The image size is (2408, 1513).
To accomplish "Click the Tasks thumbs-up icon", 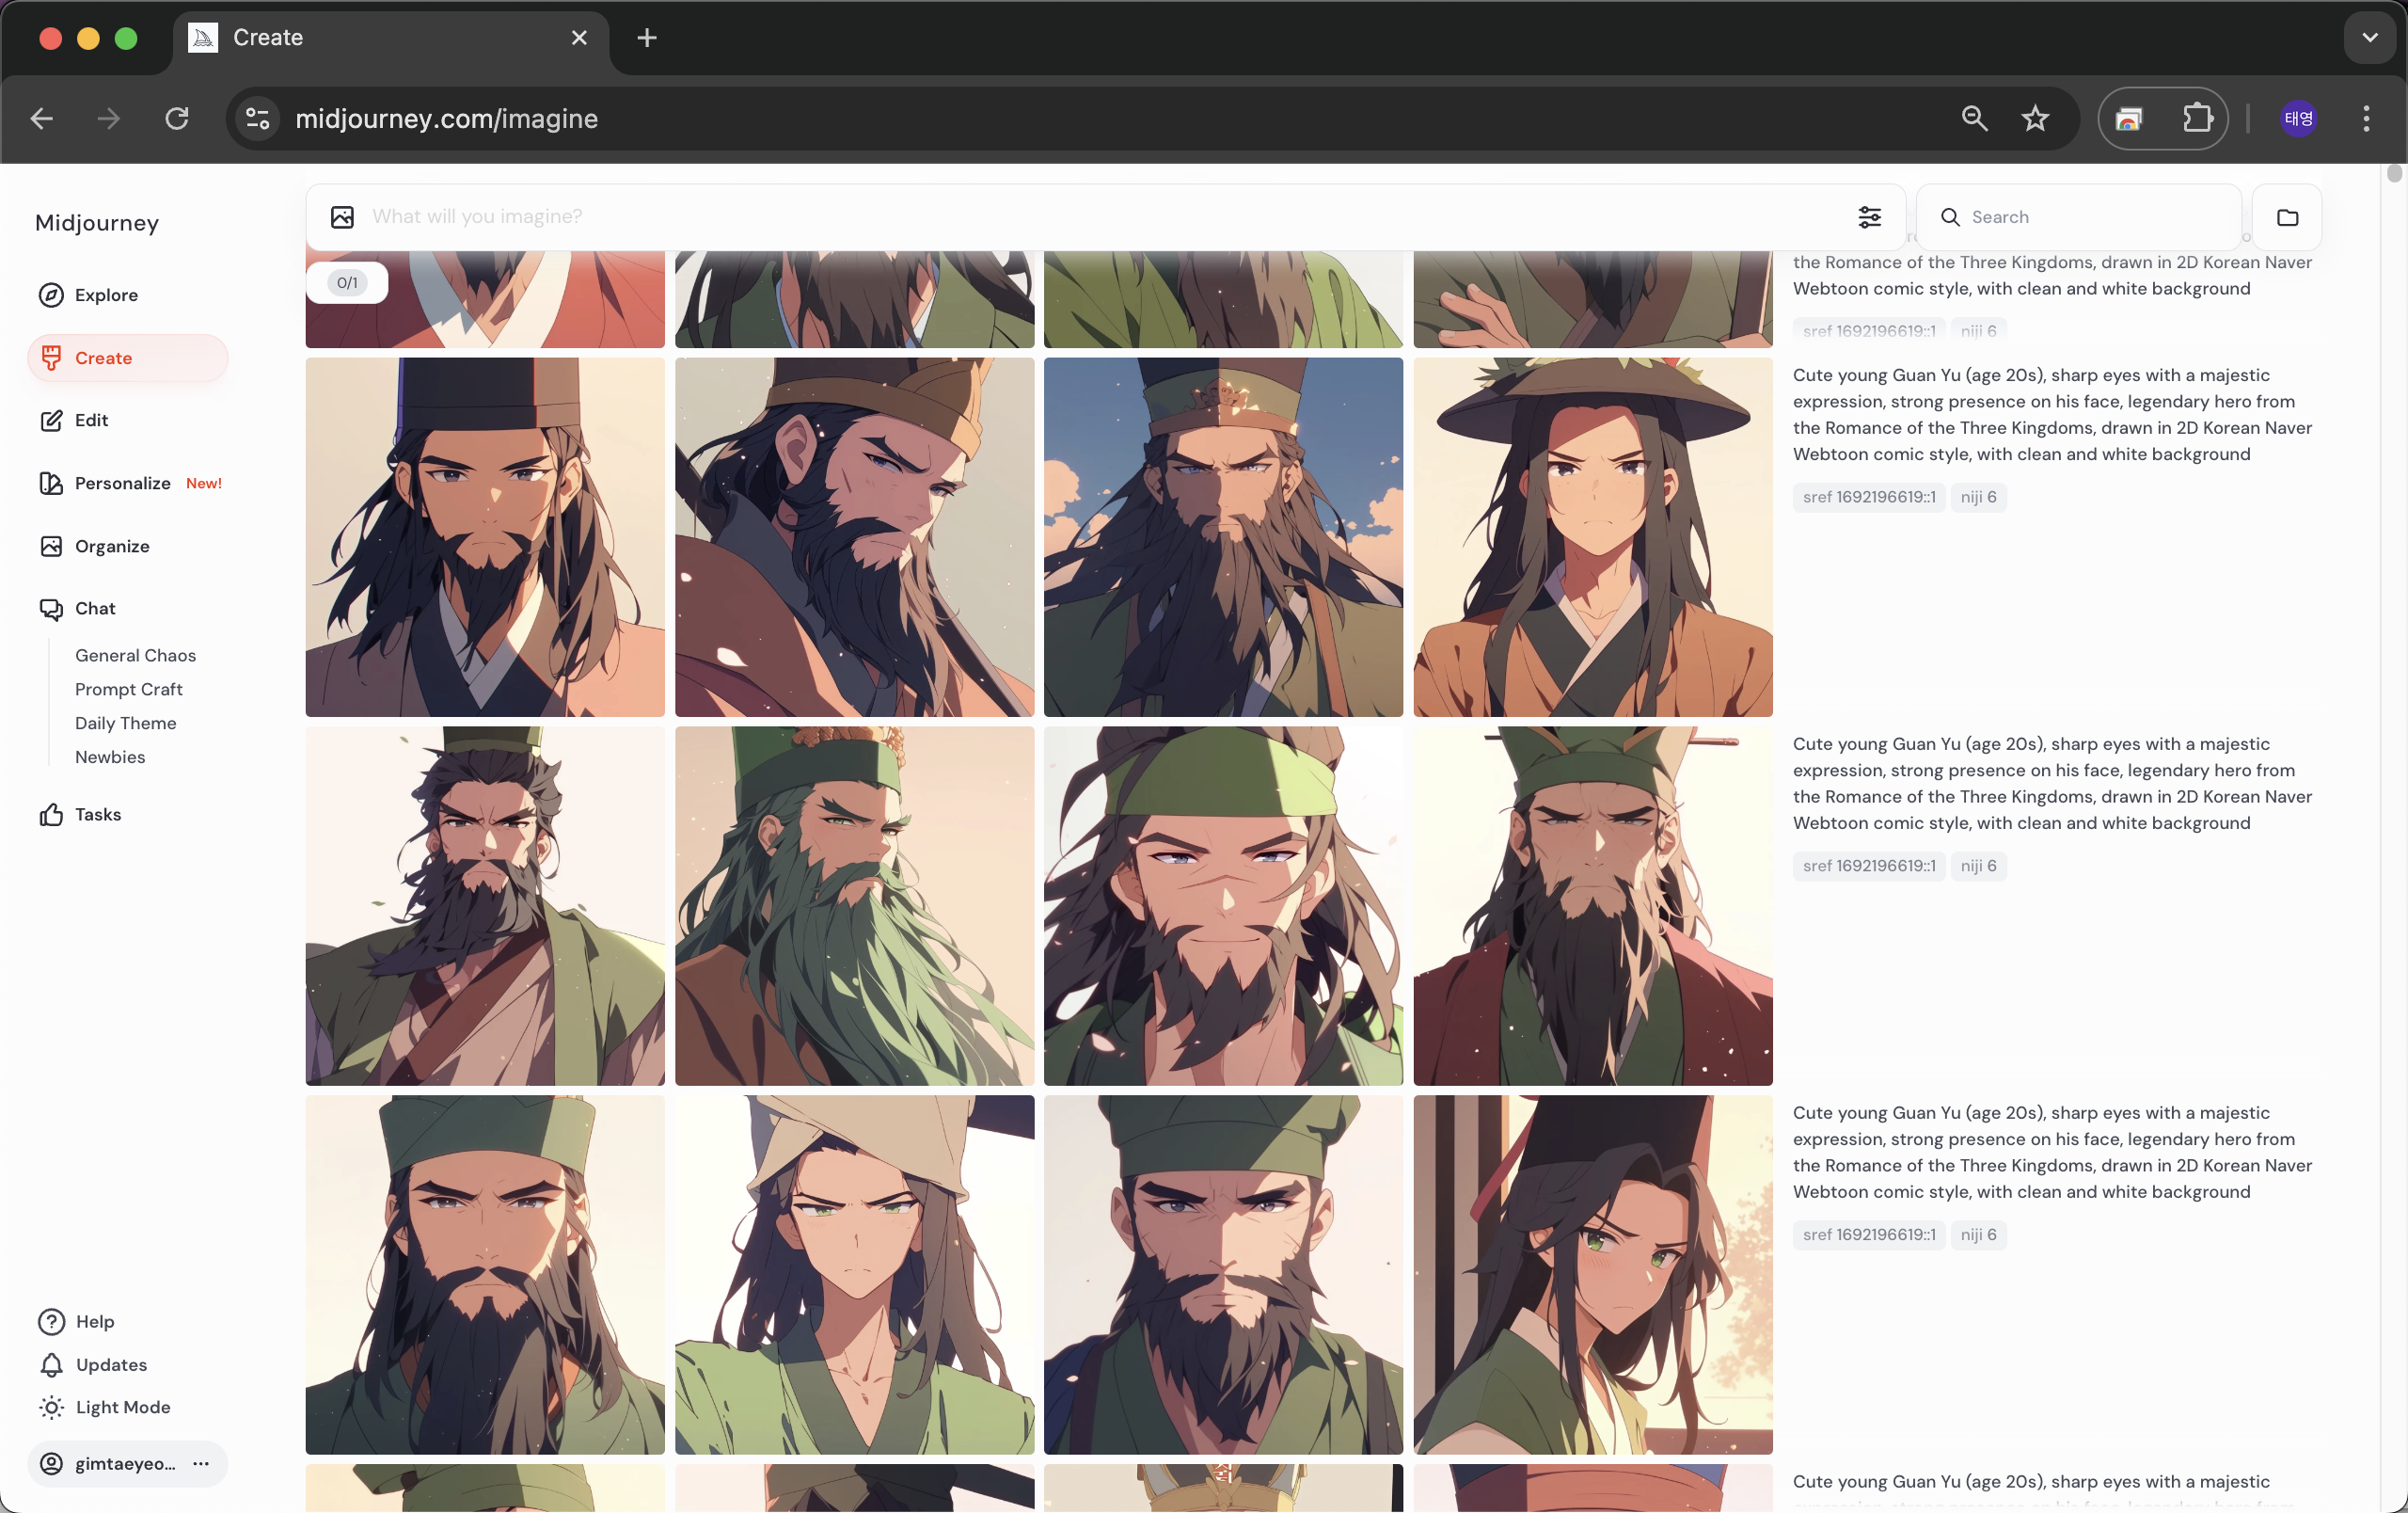I will pyautogui.click(x=51, y=814).
